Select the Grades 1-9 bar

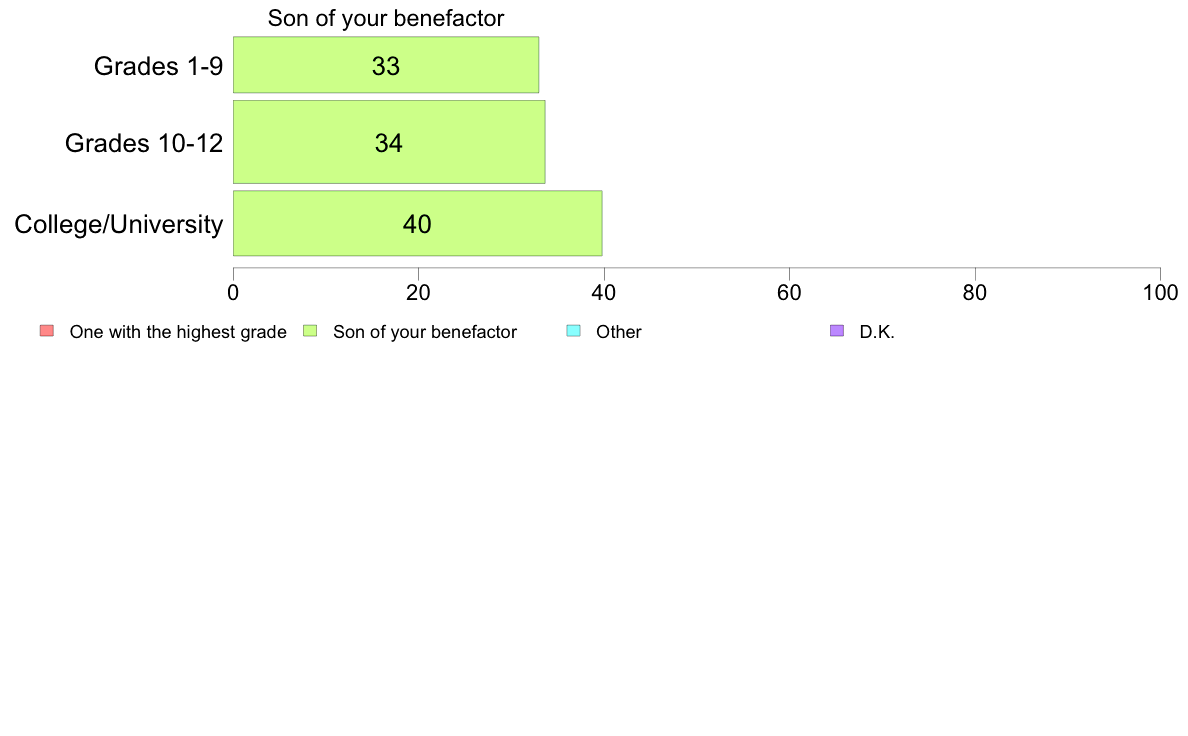coord(386,65)
